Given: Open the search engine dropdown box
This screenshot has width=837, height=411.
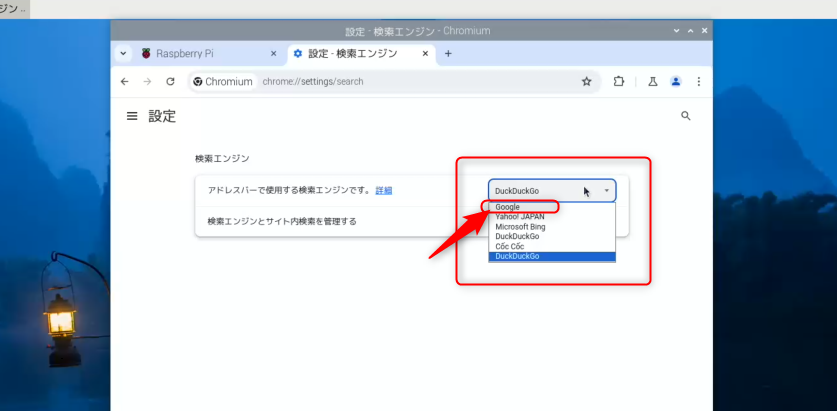Looking at the screenshot, I should pos(552,191).
